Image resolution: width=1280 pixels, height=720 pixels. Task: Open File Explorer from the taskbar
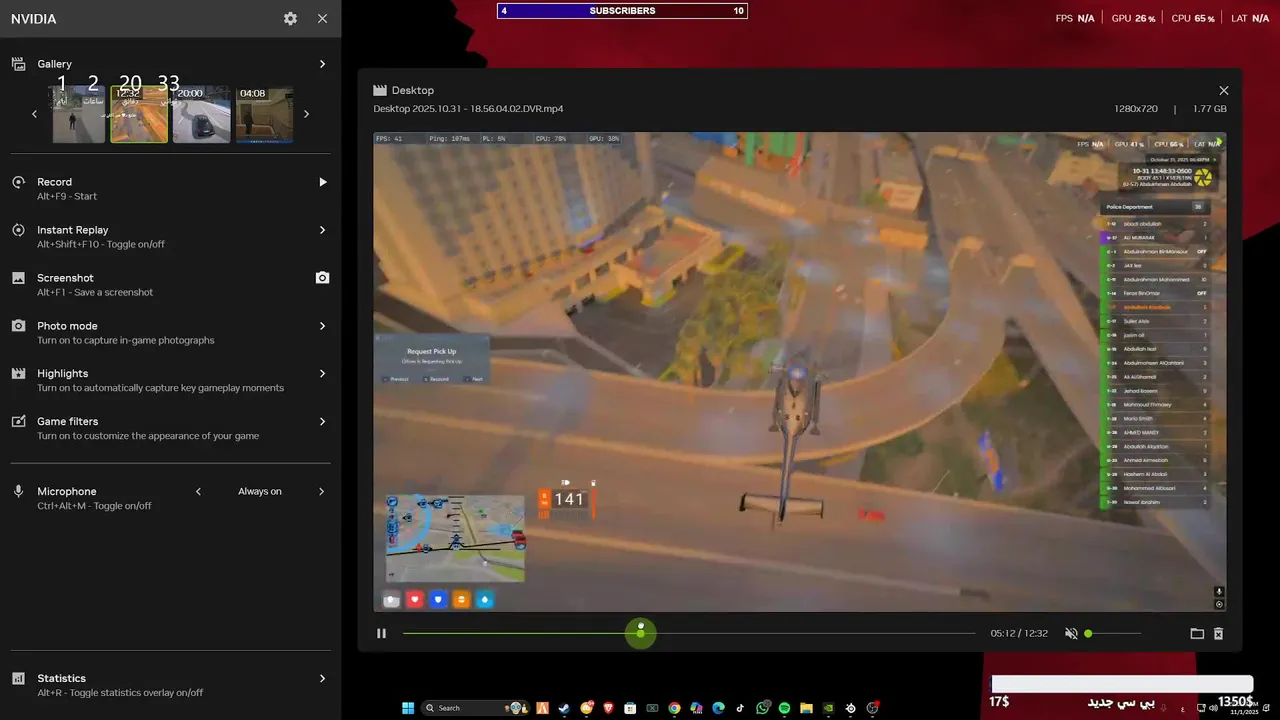tap(806, 708)
